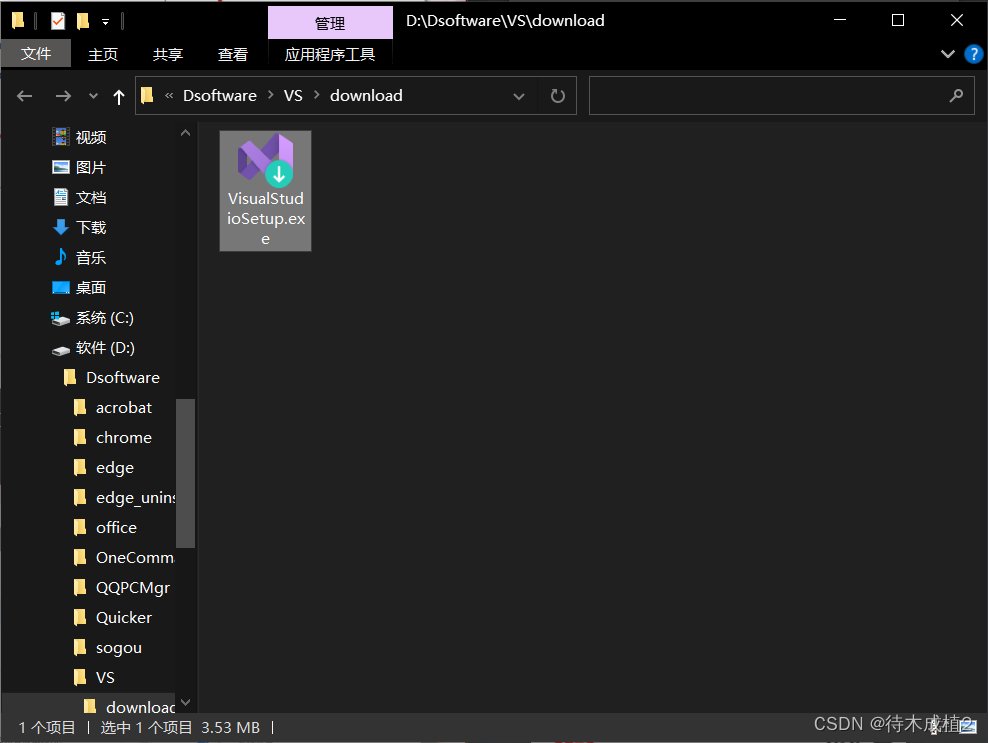
Task: Open the address bar history dropdown
Action: 519,96
